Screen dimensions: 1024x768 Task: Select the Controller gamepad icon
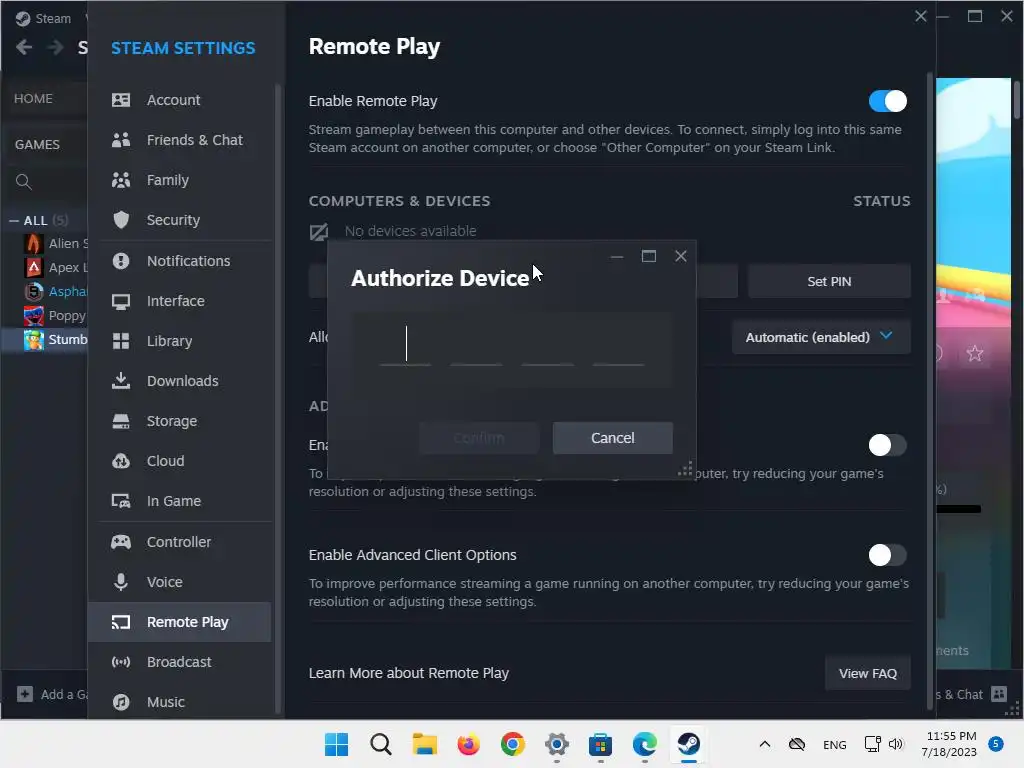pos(121,542)
